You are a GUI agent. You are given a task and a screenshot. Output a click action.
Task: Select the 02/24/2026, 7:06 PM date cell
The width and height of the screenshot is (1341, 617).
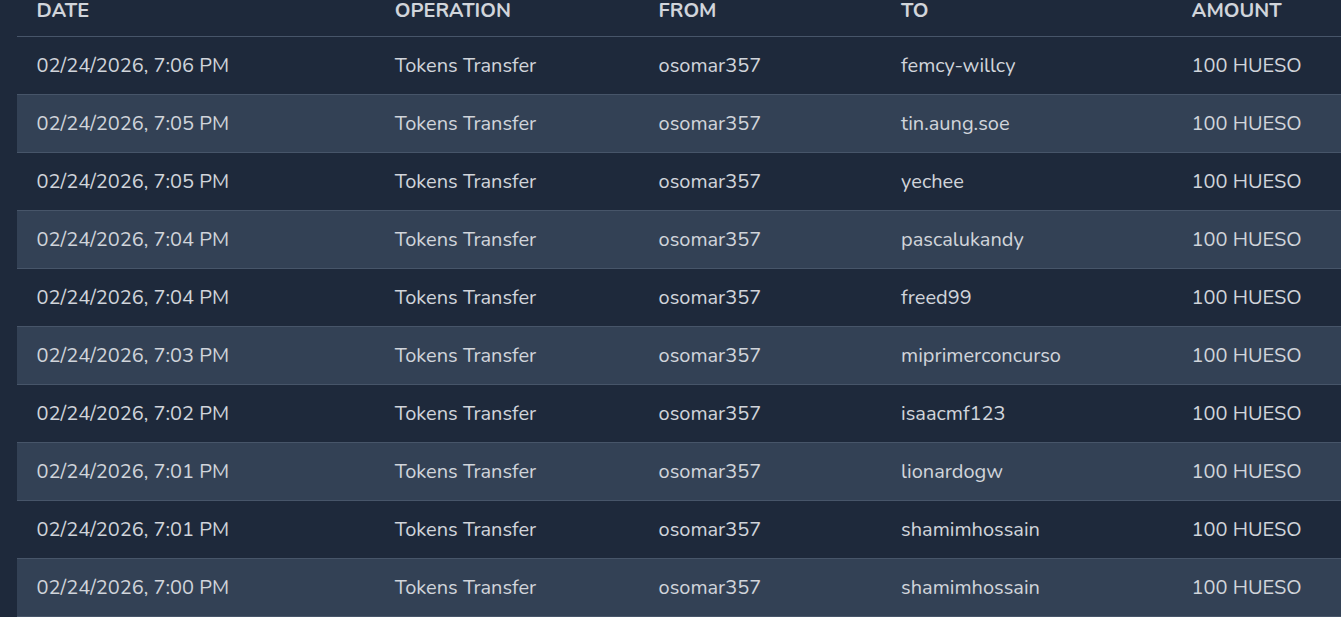(x=133, y=66)
